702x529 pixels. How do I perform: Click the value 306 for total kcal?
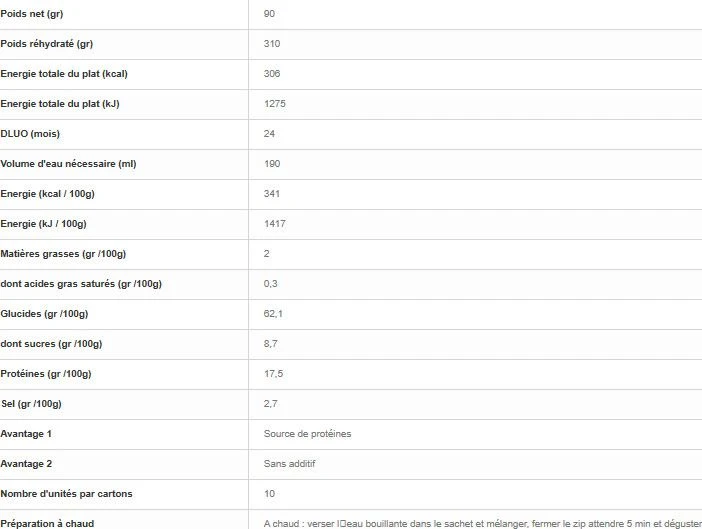pyautogui.click(x=272, y=74)
